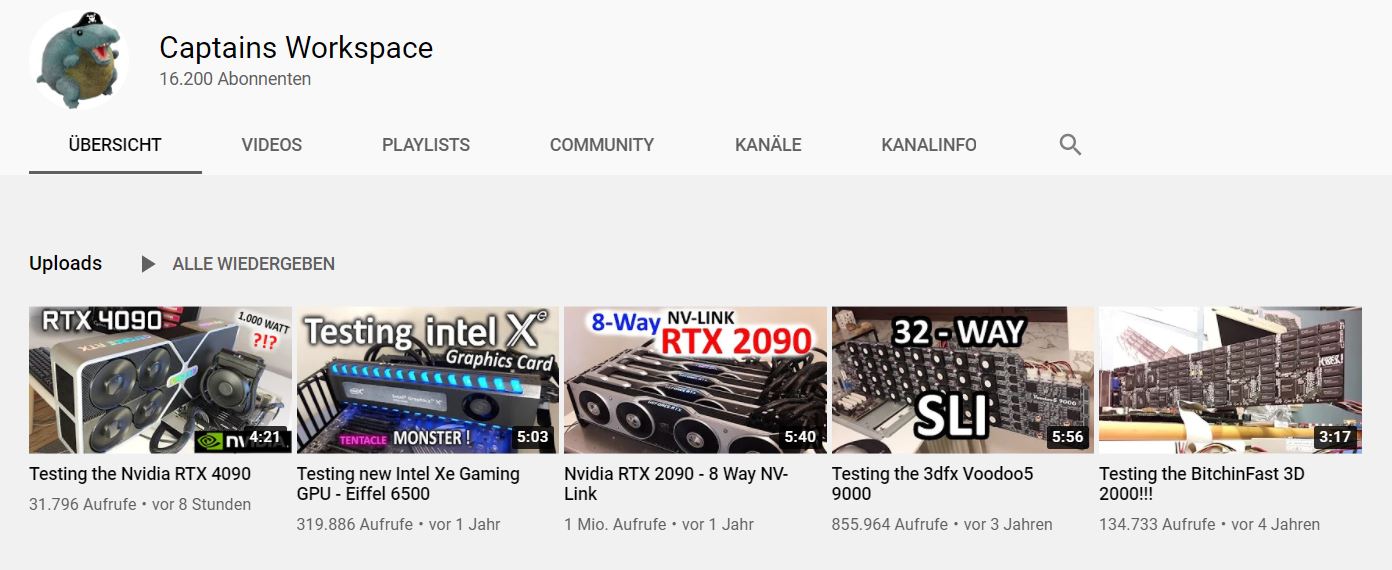
Task: Click the 4:21 duration badge
Action: click(265, 437)
